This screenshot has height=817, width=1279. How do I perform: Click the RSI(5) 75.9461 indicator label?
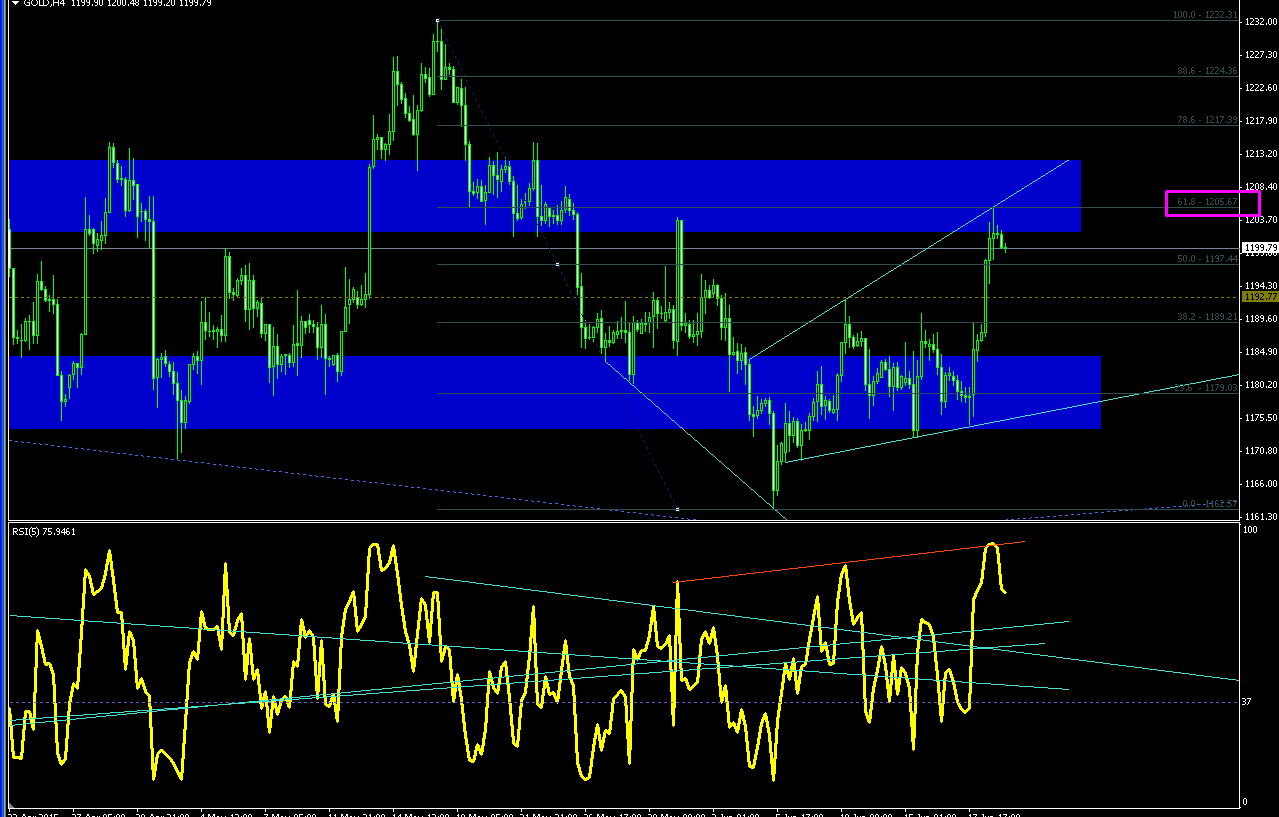point(43,531)
